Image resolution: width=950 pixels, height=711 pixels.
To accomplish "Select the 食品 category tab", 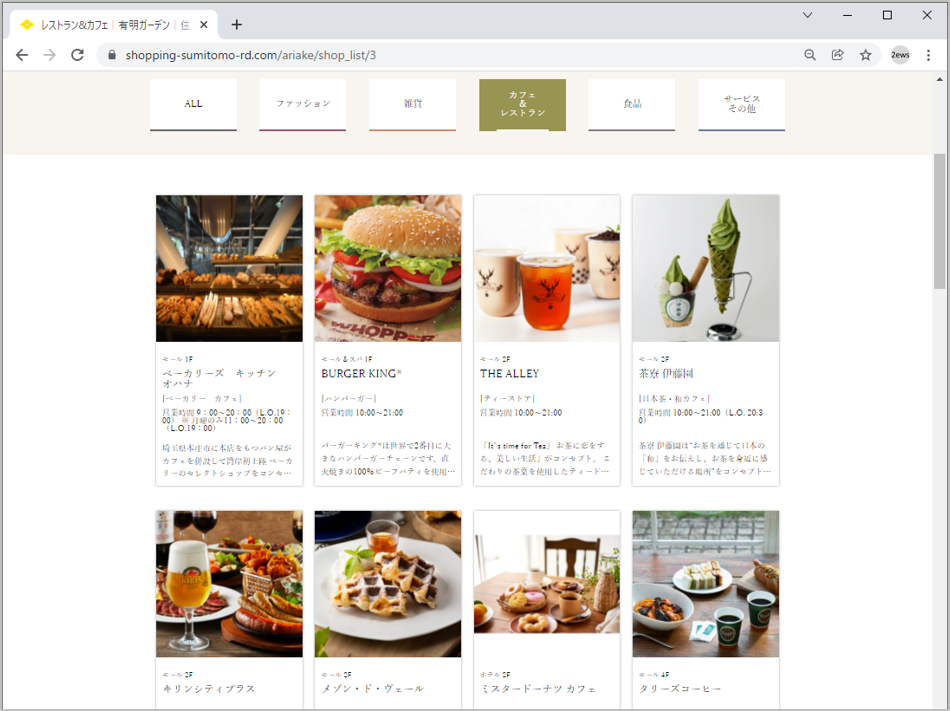I will (632, 104).
